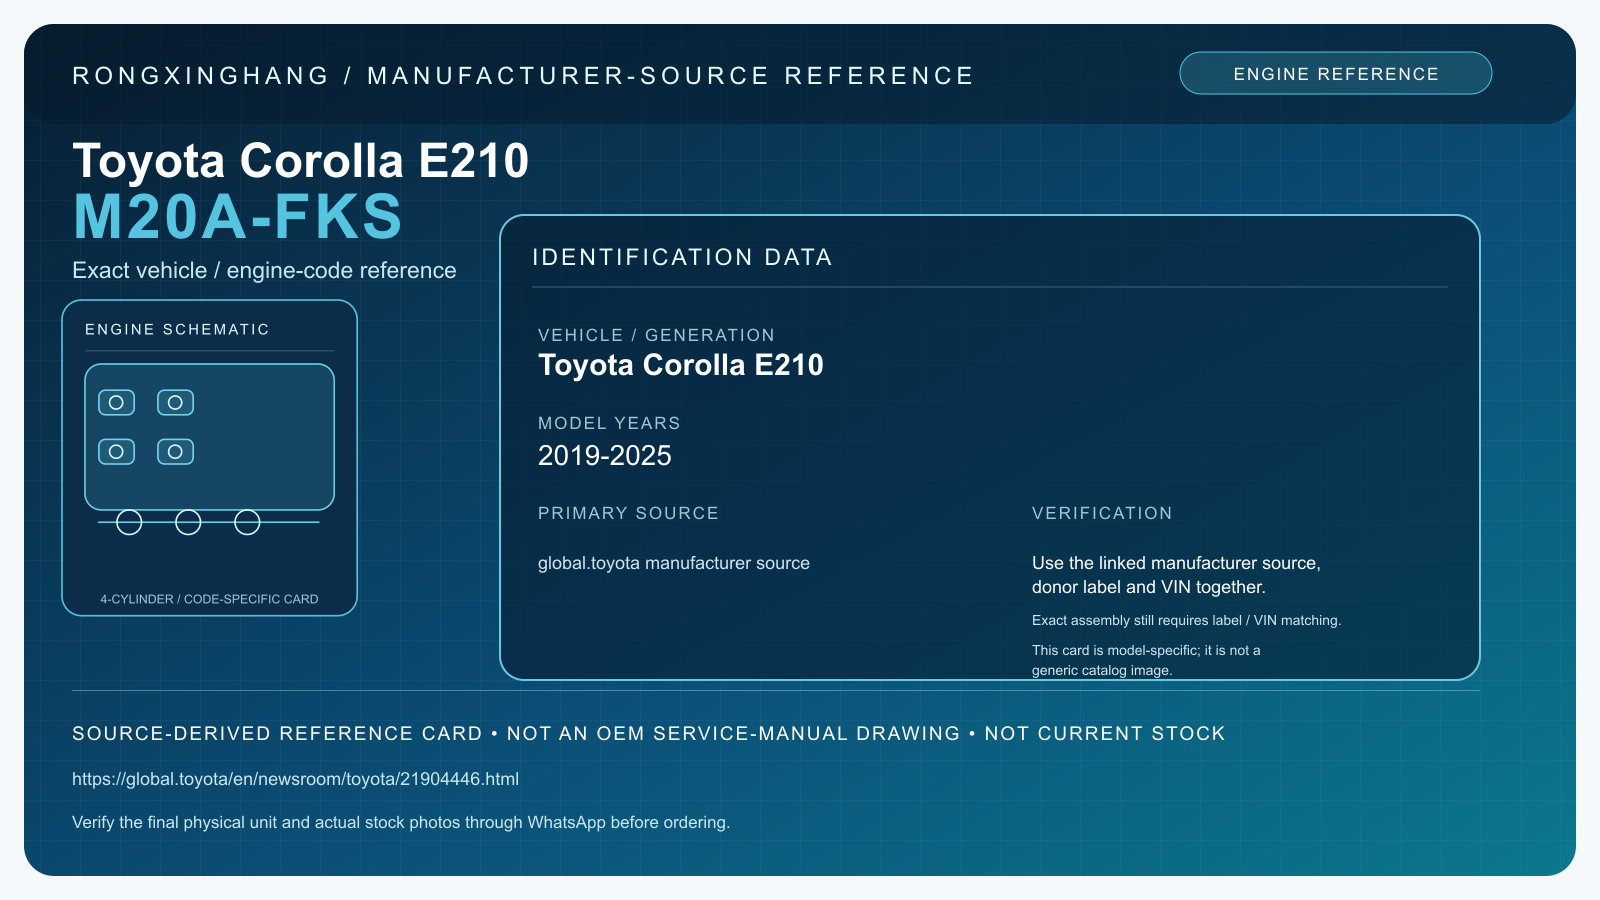Click the IDENTIFICATION DATA panel heading
1600x900 pixels.
coord(682,257)
